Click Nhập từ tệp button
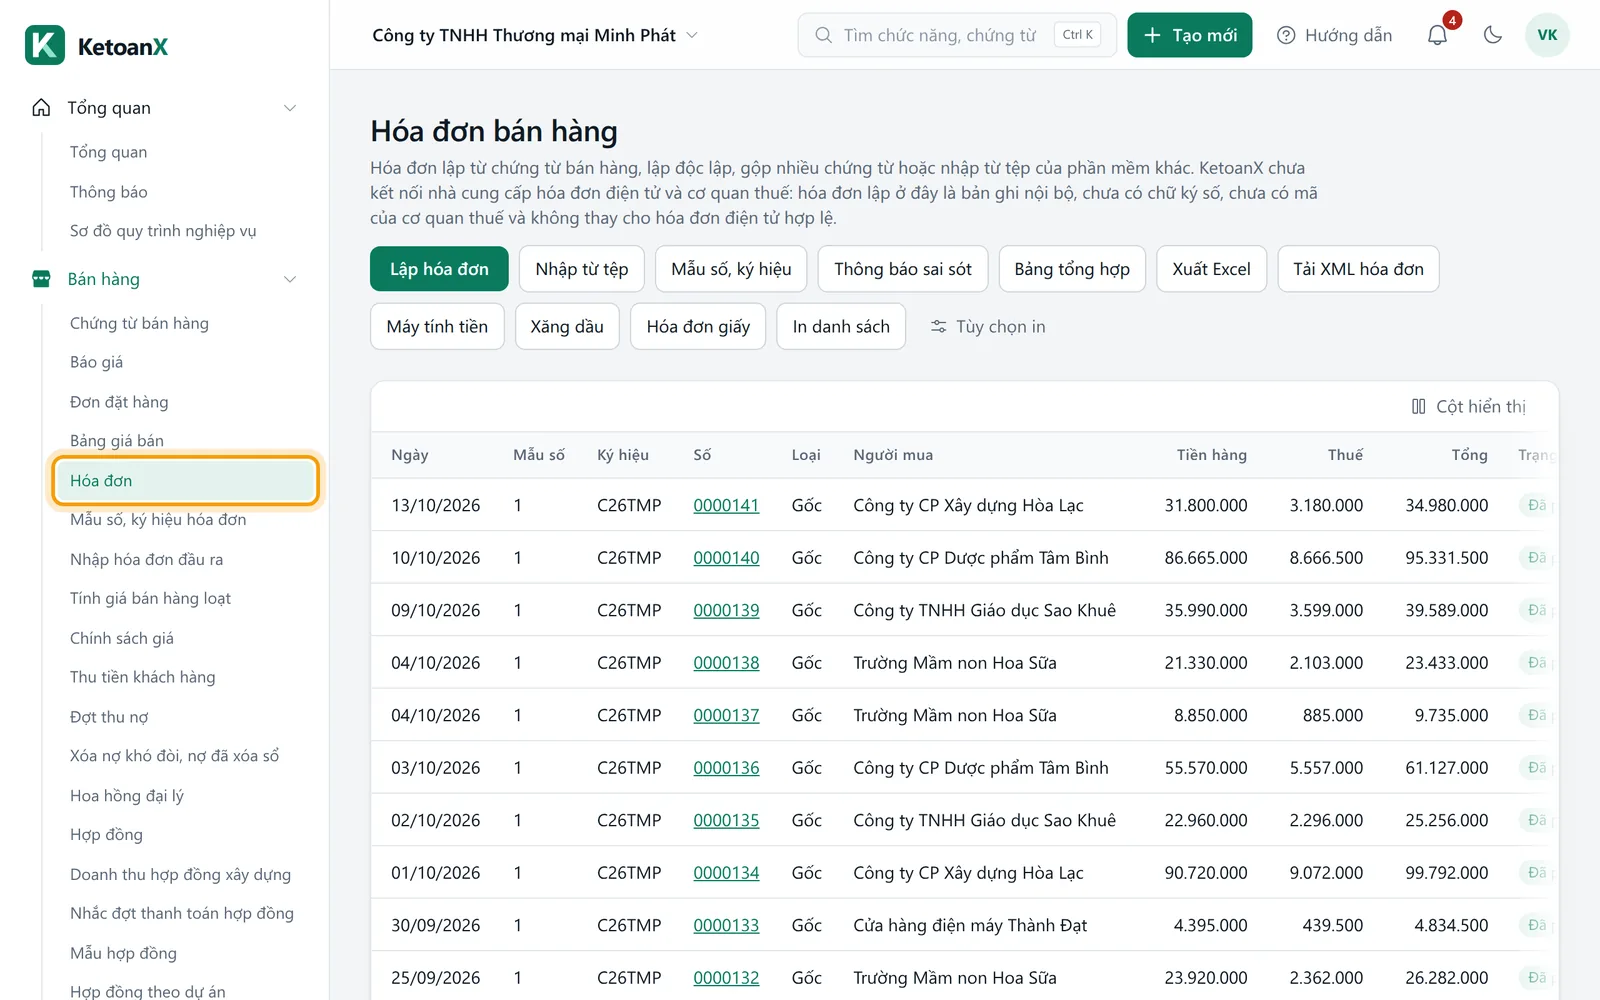 point(582,269)
